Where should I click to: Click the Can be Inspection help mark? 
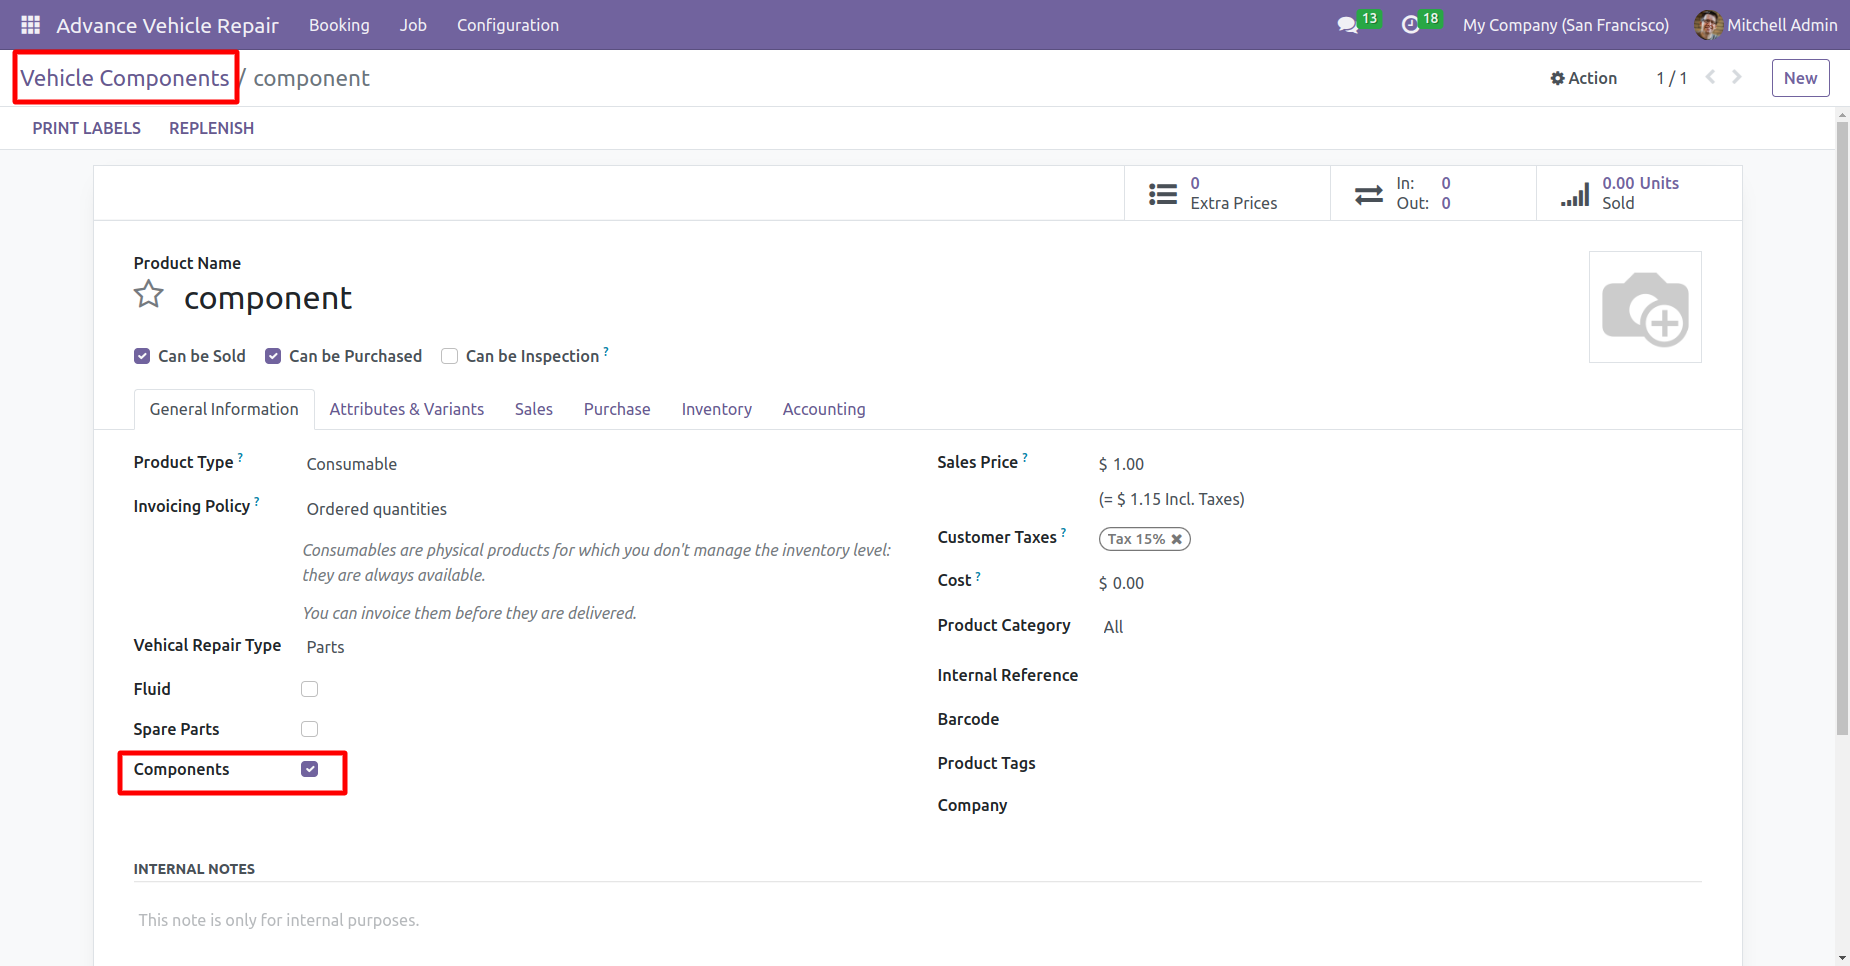pyautogui.click(x=606, y=351)
